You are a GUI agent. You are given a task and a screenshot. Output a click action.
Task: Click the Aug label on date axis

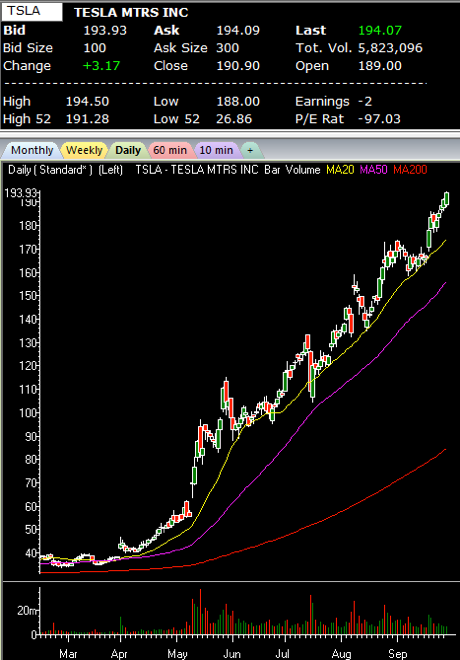pyautogui.click(x=341, y=653)
